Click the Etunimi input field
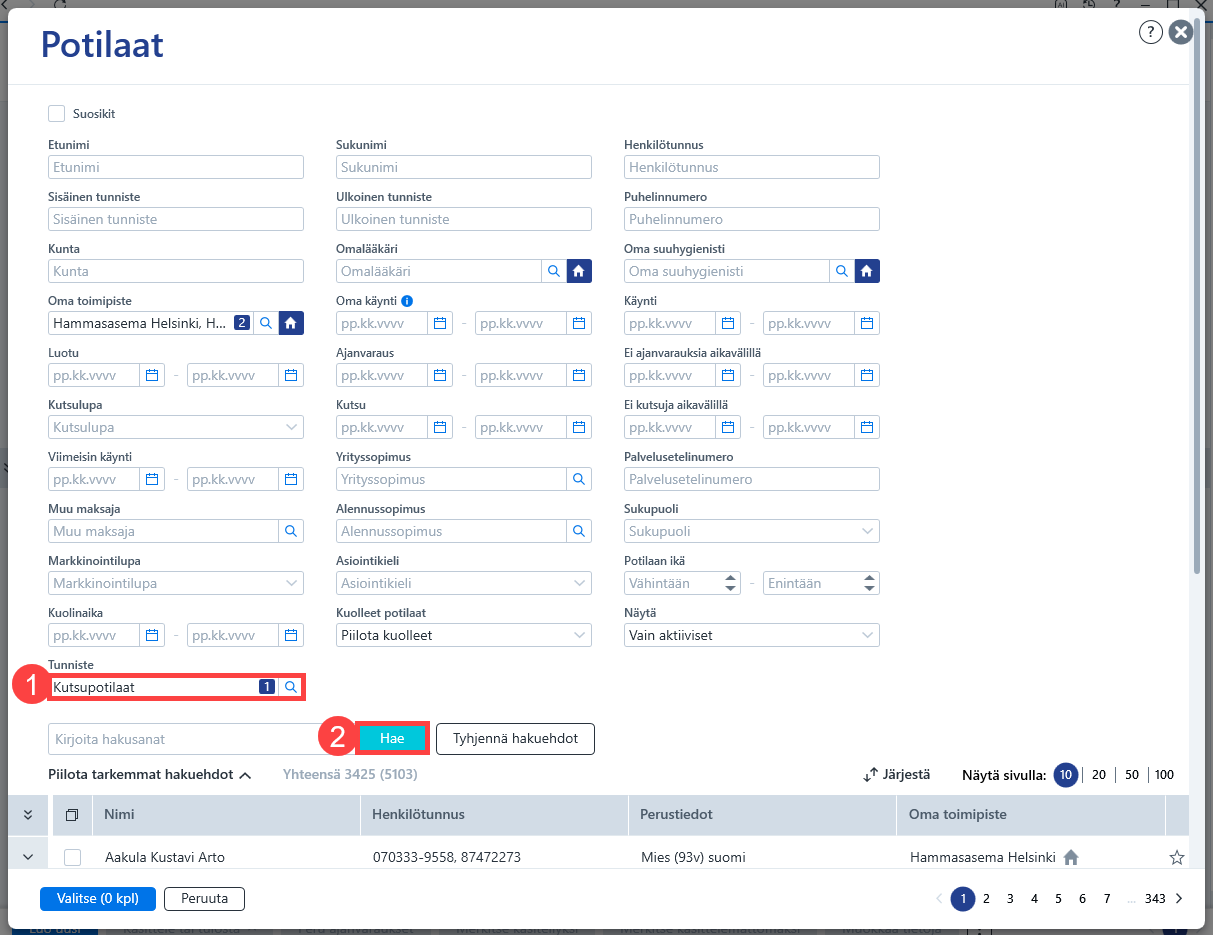Image resolution: width=1213 pixels, height=935 pixels. pyautogui.click(x=176, y=167)
